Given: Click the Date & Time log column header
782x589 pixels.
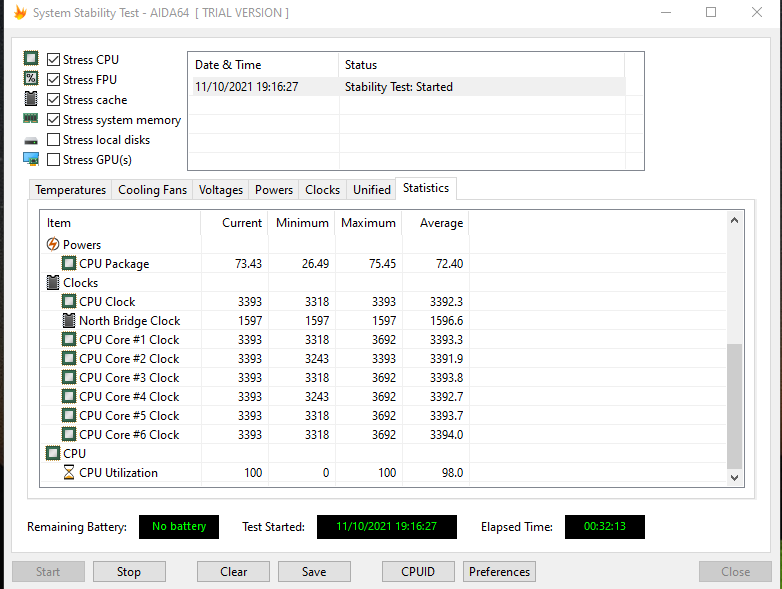Looking at the screenshot, I should tap(263, 65).
